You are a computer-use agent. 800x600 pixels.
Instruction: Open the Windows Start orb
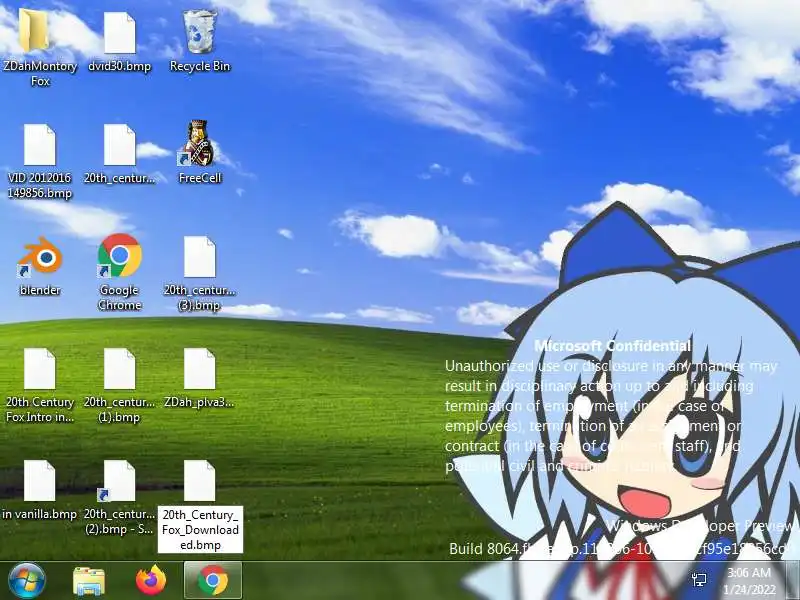point(26,581)
